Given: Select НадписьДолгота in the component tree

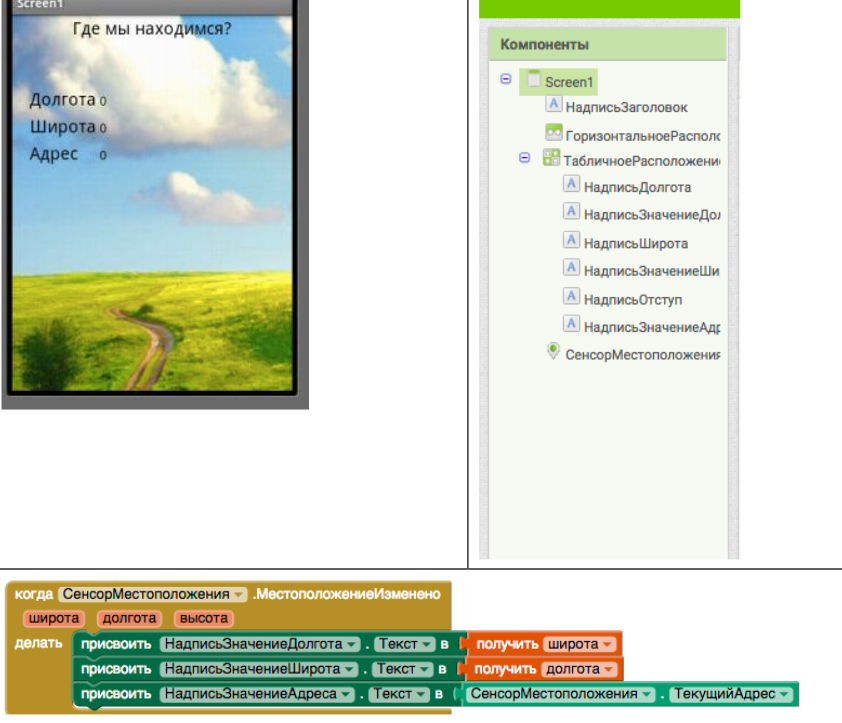Looking at the screenshot, I should 637,187.
